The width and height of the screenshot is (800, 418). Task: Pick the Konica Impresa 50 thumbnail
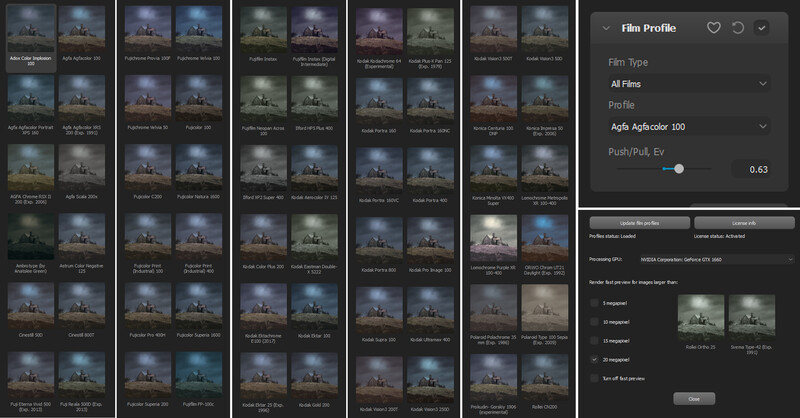(x=544, y=99)
